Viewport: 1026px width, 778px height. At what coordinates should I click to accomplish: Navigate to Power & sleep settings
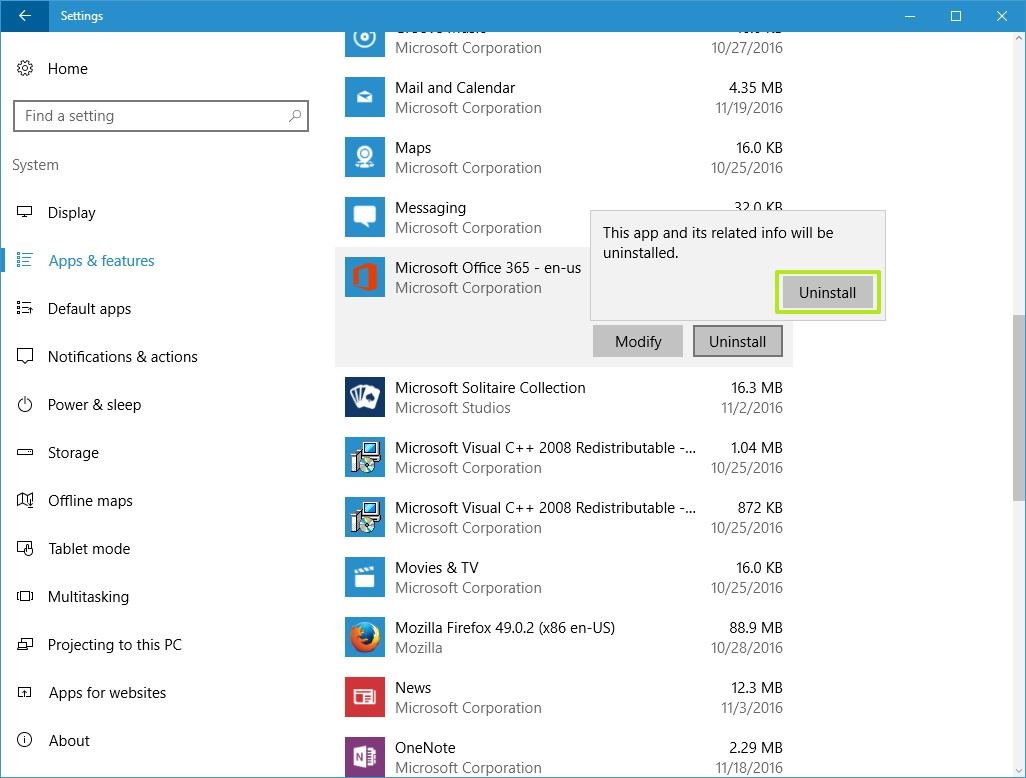(94, 405)
